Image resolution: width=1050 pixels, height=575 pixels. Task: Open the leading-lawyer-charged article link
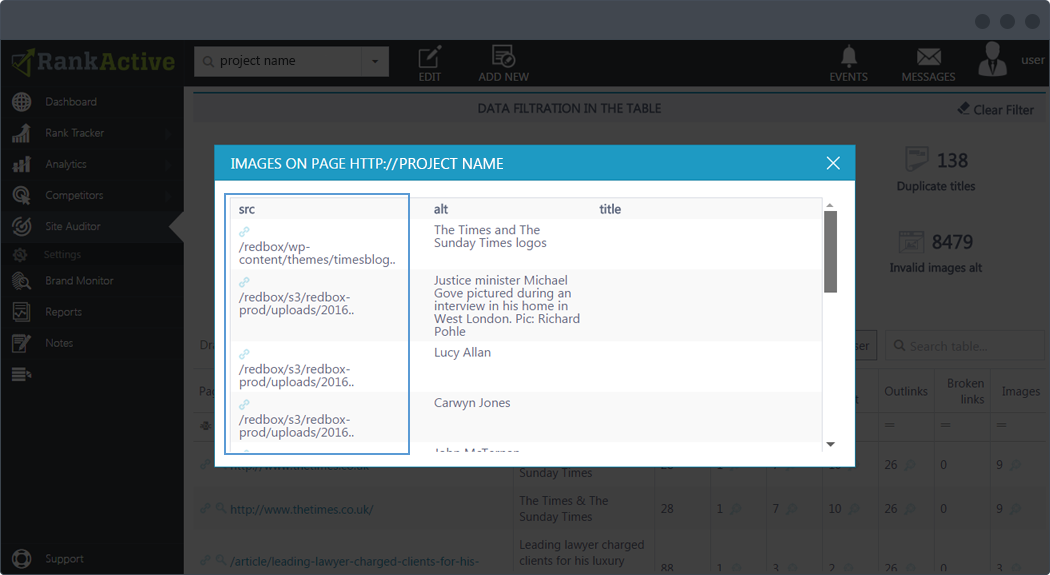pos(354,561)
